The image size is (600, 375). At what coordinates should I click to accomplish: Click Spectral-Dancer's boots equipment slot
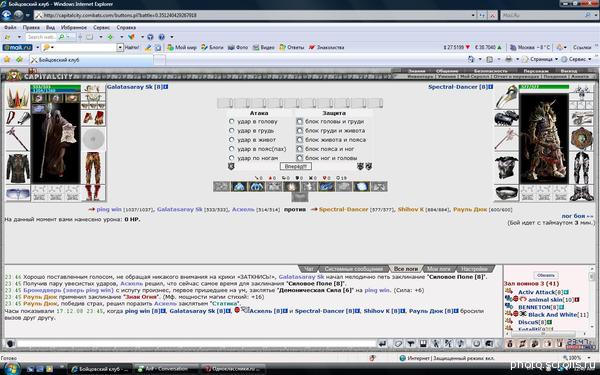[x=582, y=193]
